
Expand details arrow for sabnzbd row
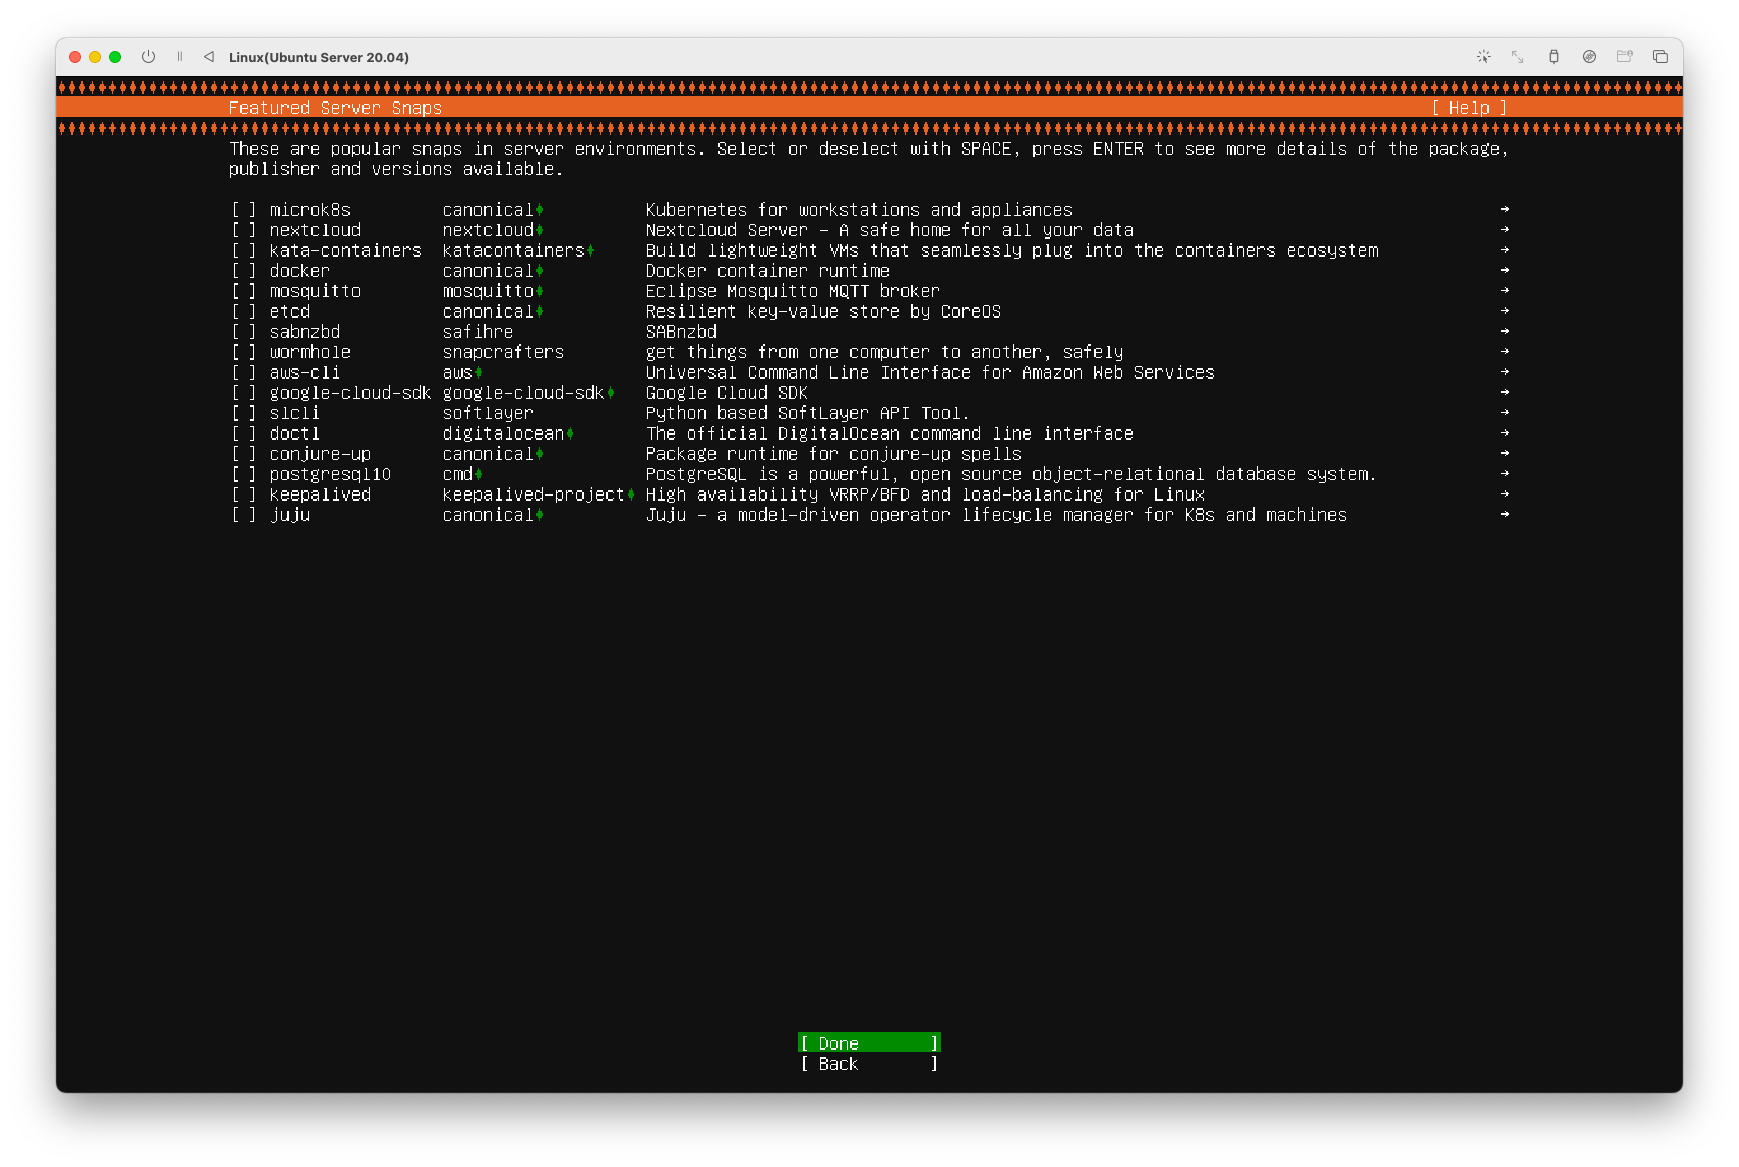(1504, 331)
